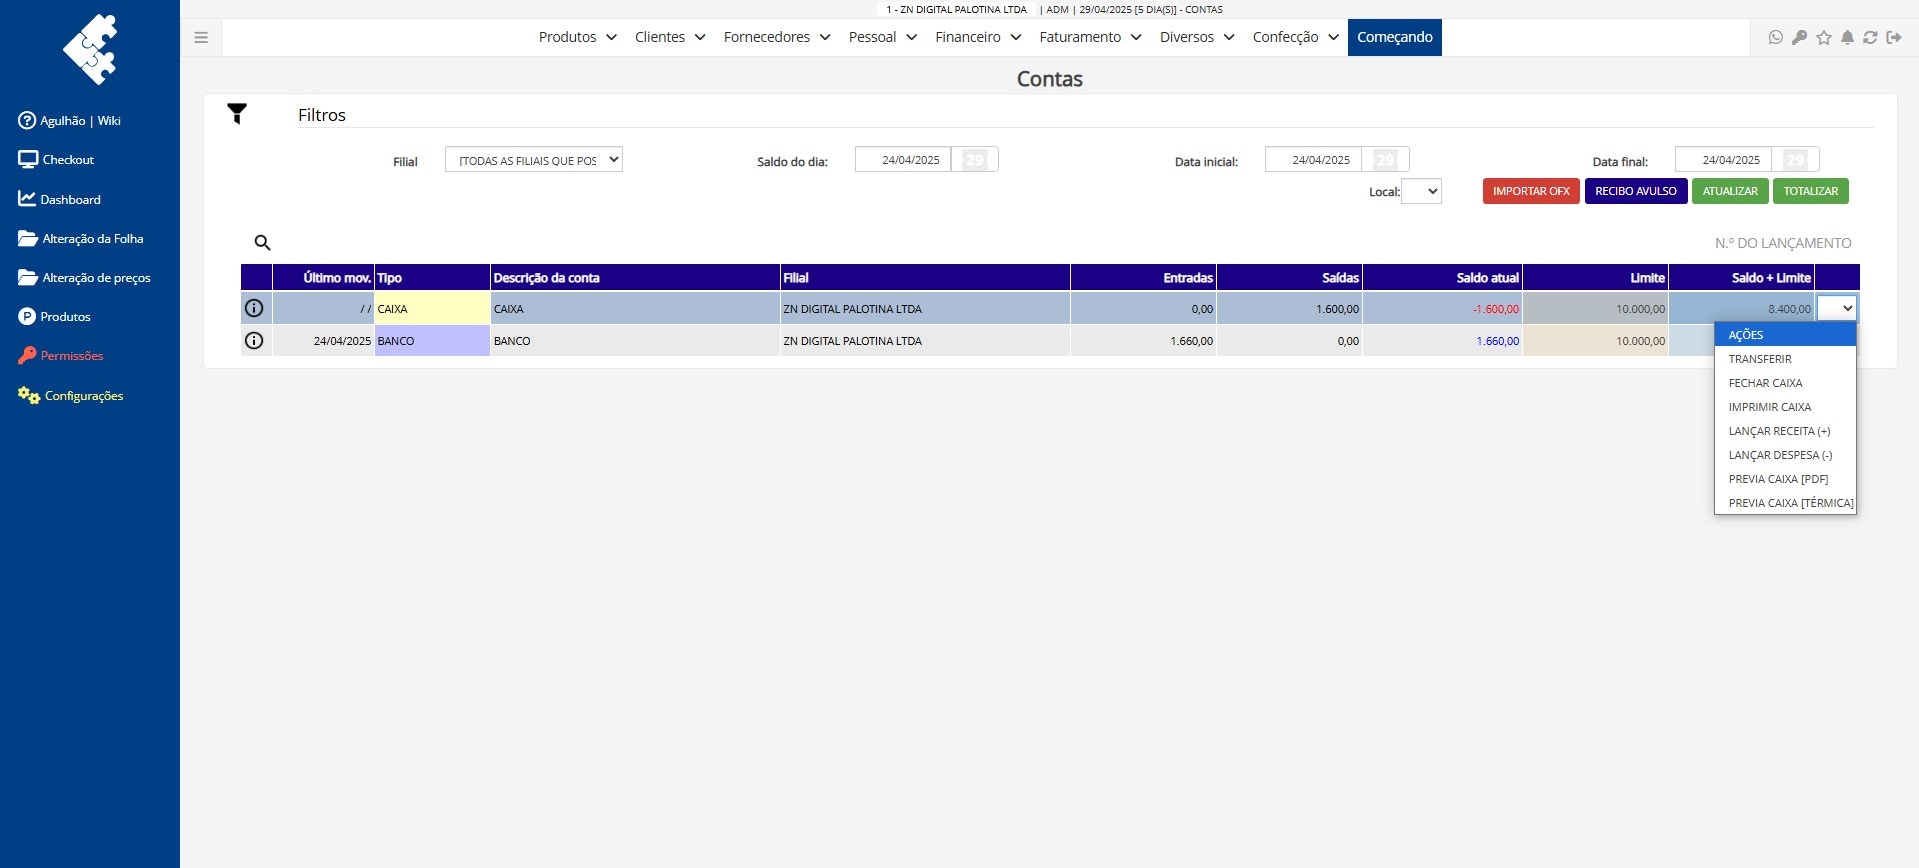Click the N.º DO LANÇAMENTO search field
This screenshot has height=868, width=1919.
pyautogui.click(x=1782, y=243)
